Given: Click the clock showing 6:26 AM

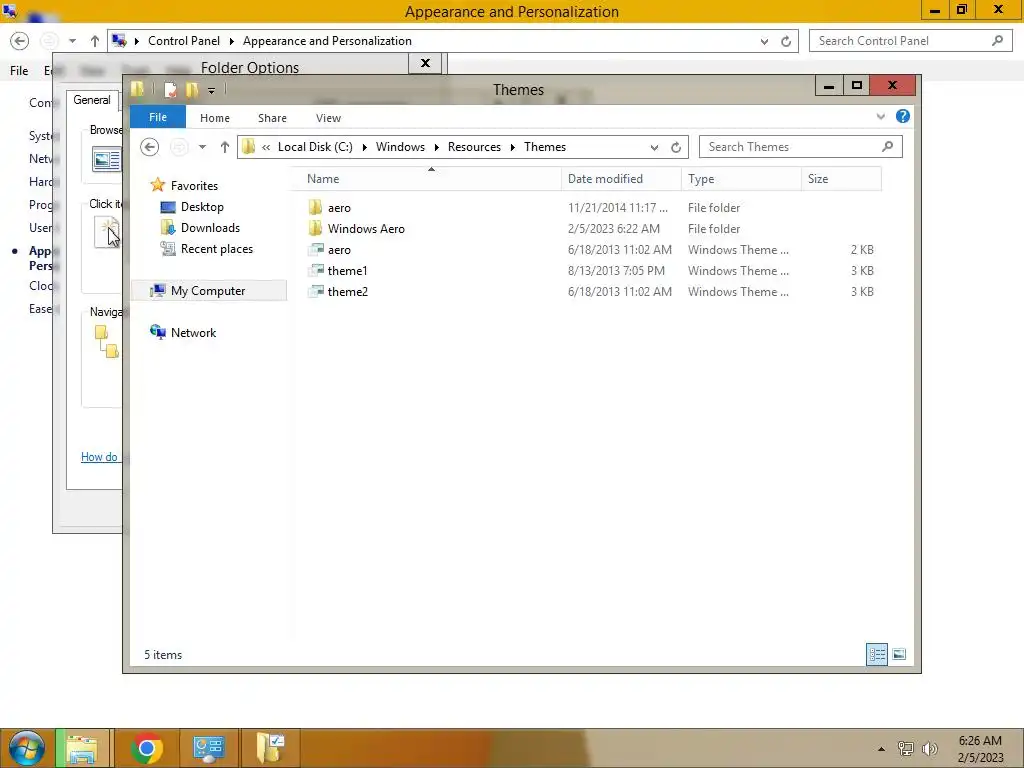Looking at the screenshot, I should tap(980, 741).
